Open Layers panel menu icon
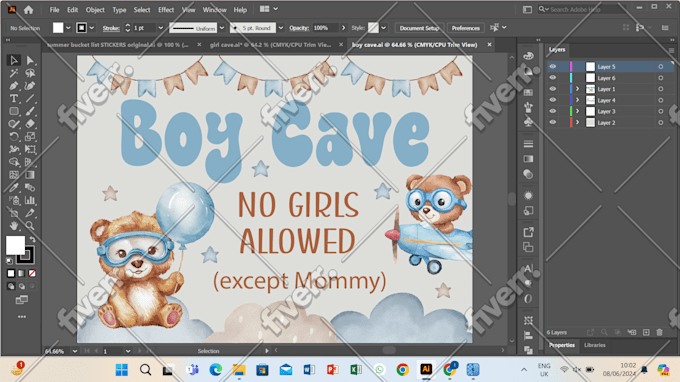This screenshot has width=680, height=382. (671, 50)
